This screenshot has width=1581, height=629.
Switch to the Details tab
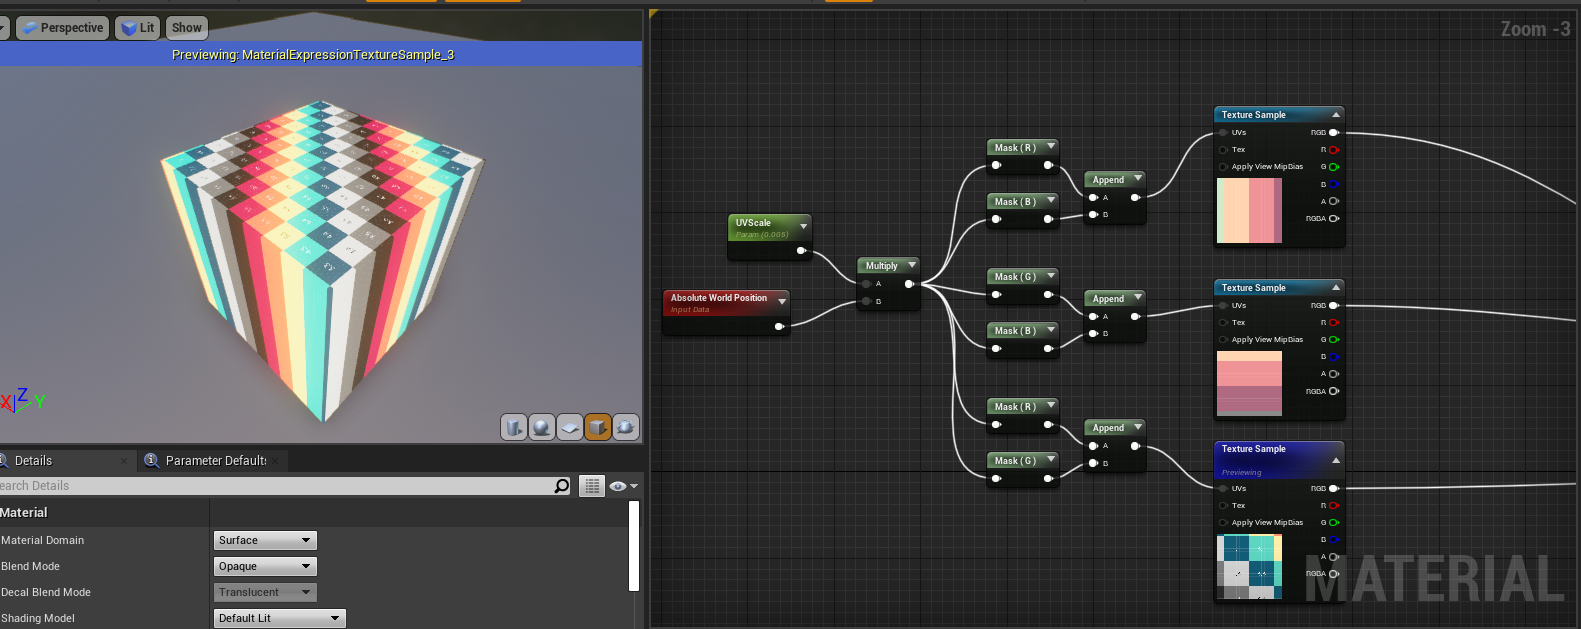(x=34, y=461)
